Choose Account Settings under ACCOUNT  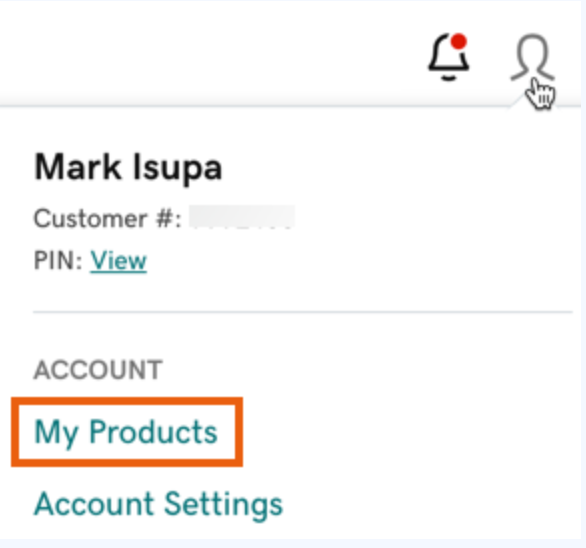pyautogui.click(x=158, y=505)
